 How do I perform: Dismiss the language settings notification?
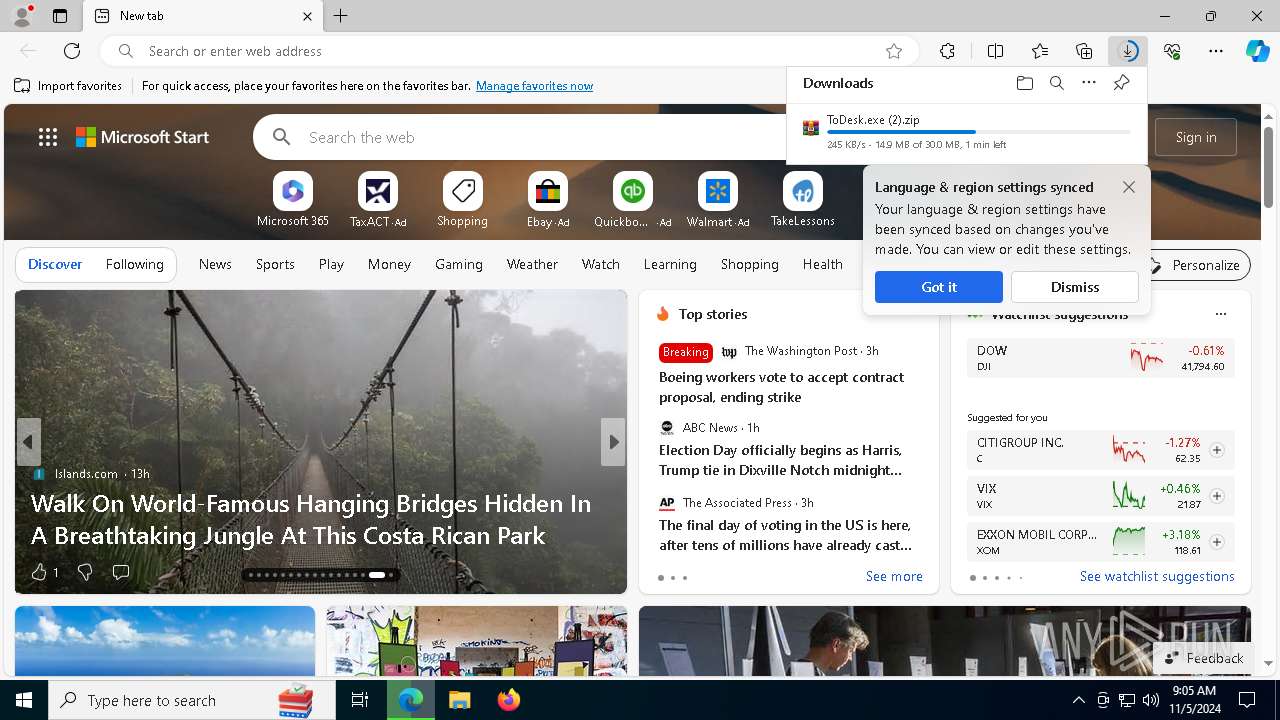point(1075,287)
